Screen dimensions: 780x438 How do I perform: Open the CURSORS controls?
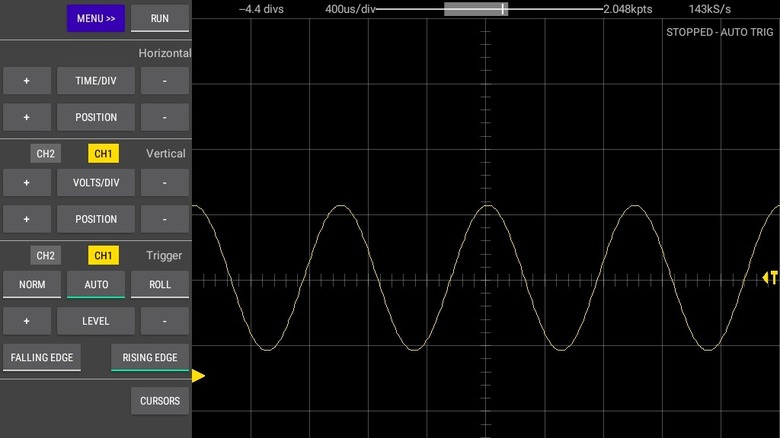[x=160, y=401]
